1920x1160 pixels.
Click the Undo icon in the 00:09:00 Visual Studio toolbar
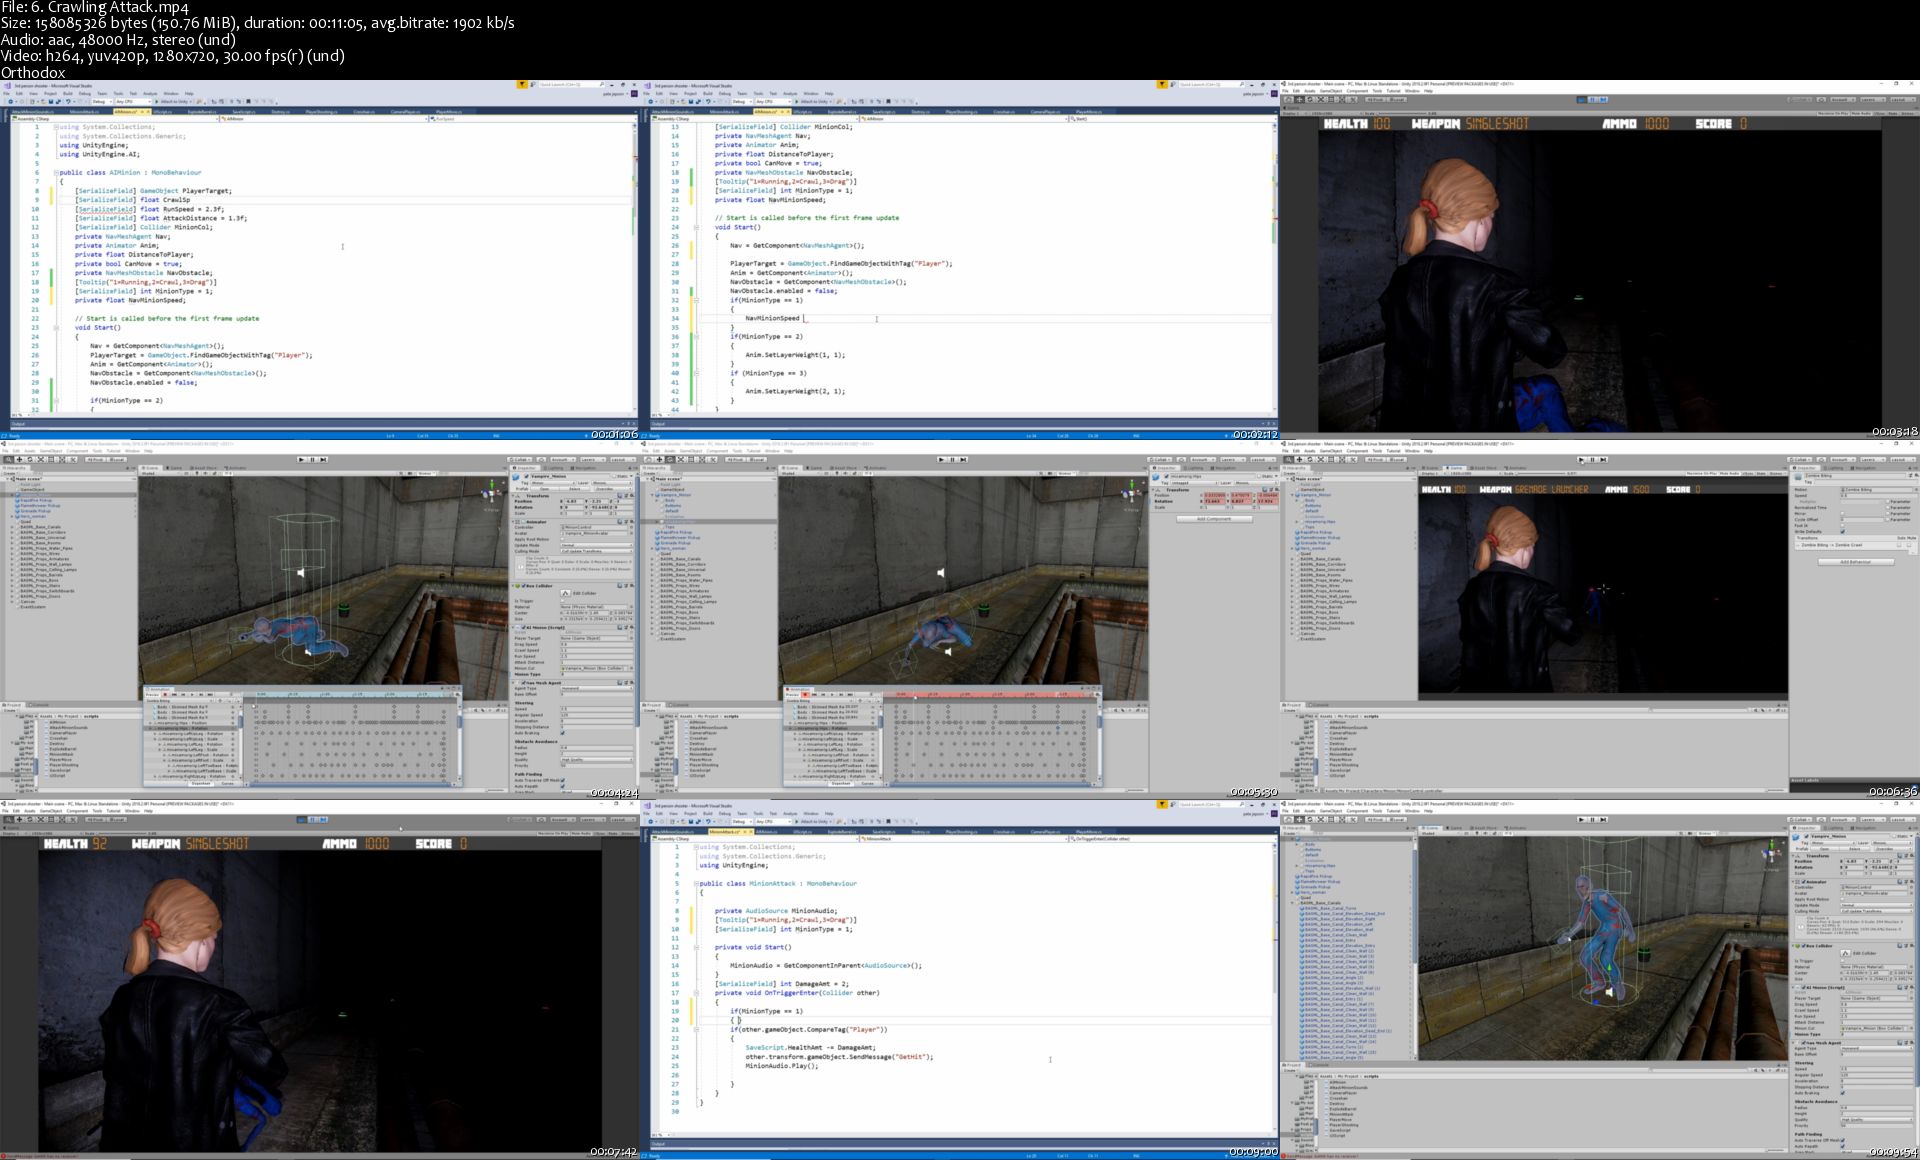[x=708, y=821]
